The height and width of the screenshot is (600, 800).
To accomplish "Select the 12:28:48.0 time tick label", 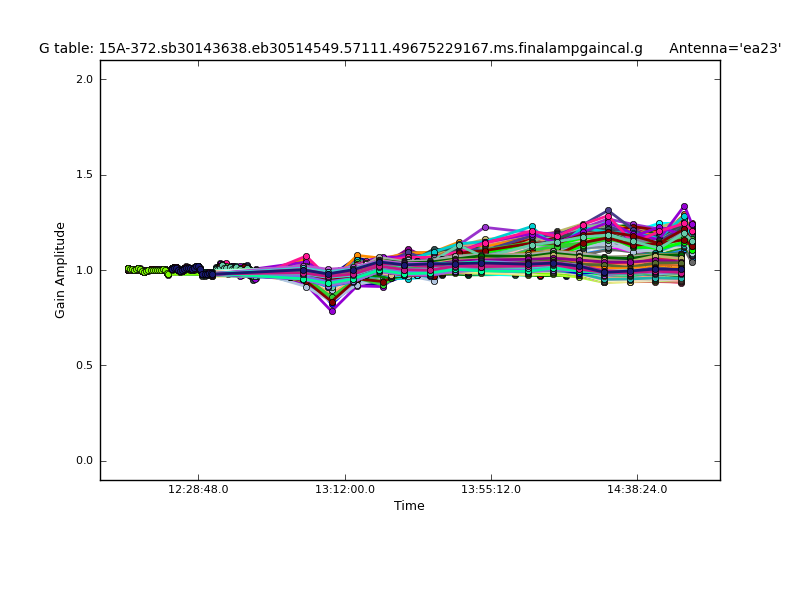I will 198,490.
